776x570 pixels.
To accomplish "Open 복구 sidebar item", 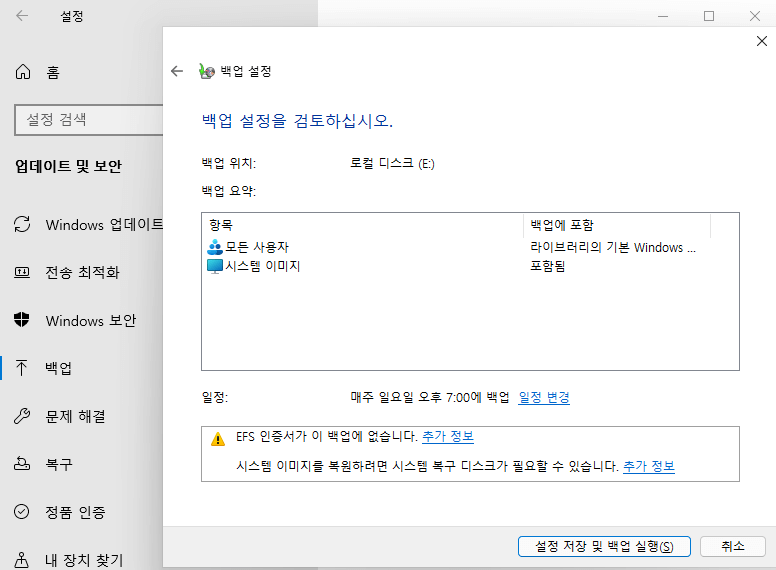I will coord(81,464).
